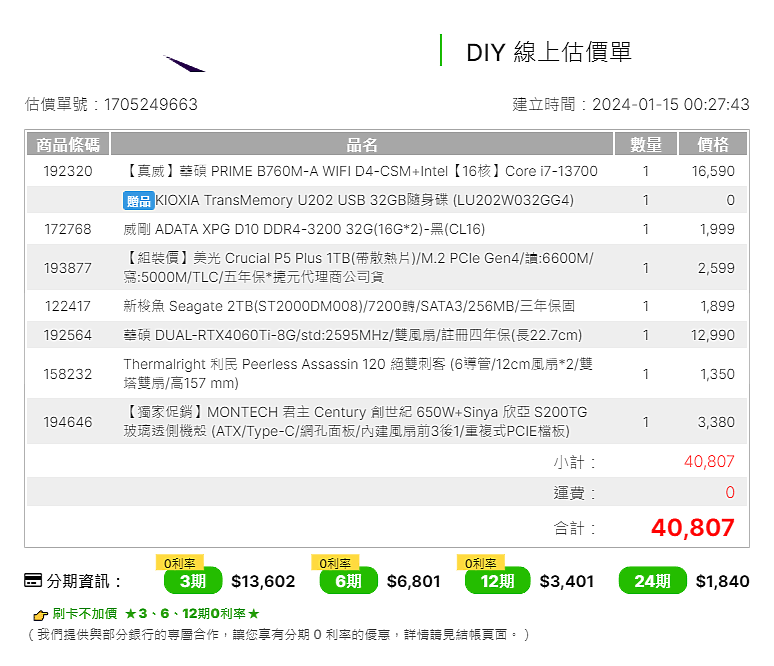Viewport: 774px width, 666px height.
Task: Click the DIY 線上估價單 title
Action: 549,52
